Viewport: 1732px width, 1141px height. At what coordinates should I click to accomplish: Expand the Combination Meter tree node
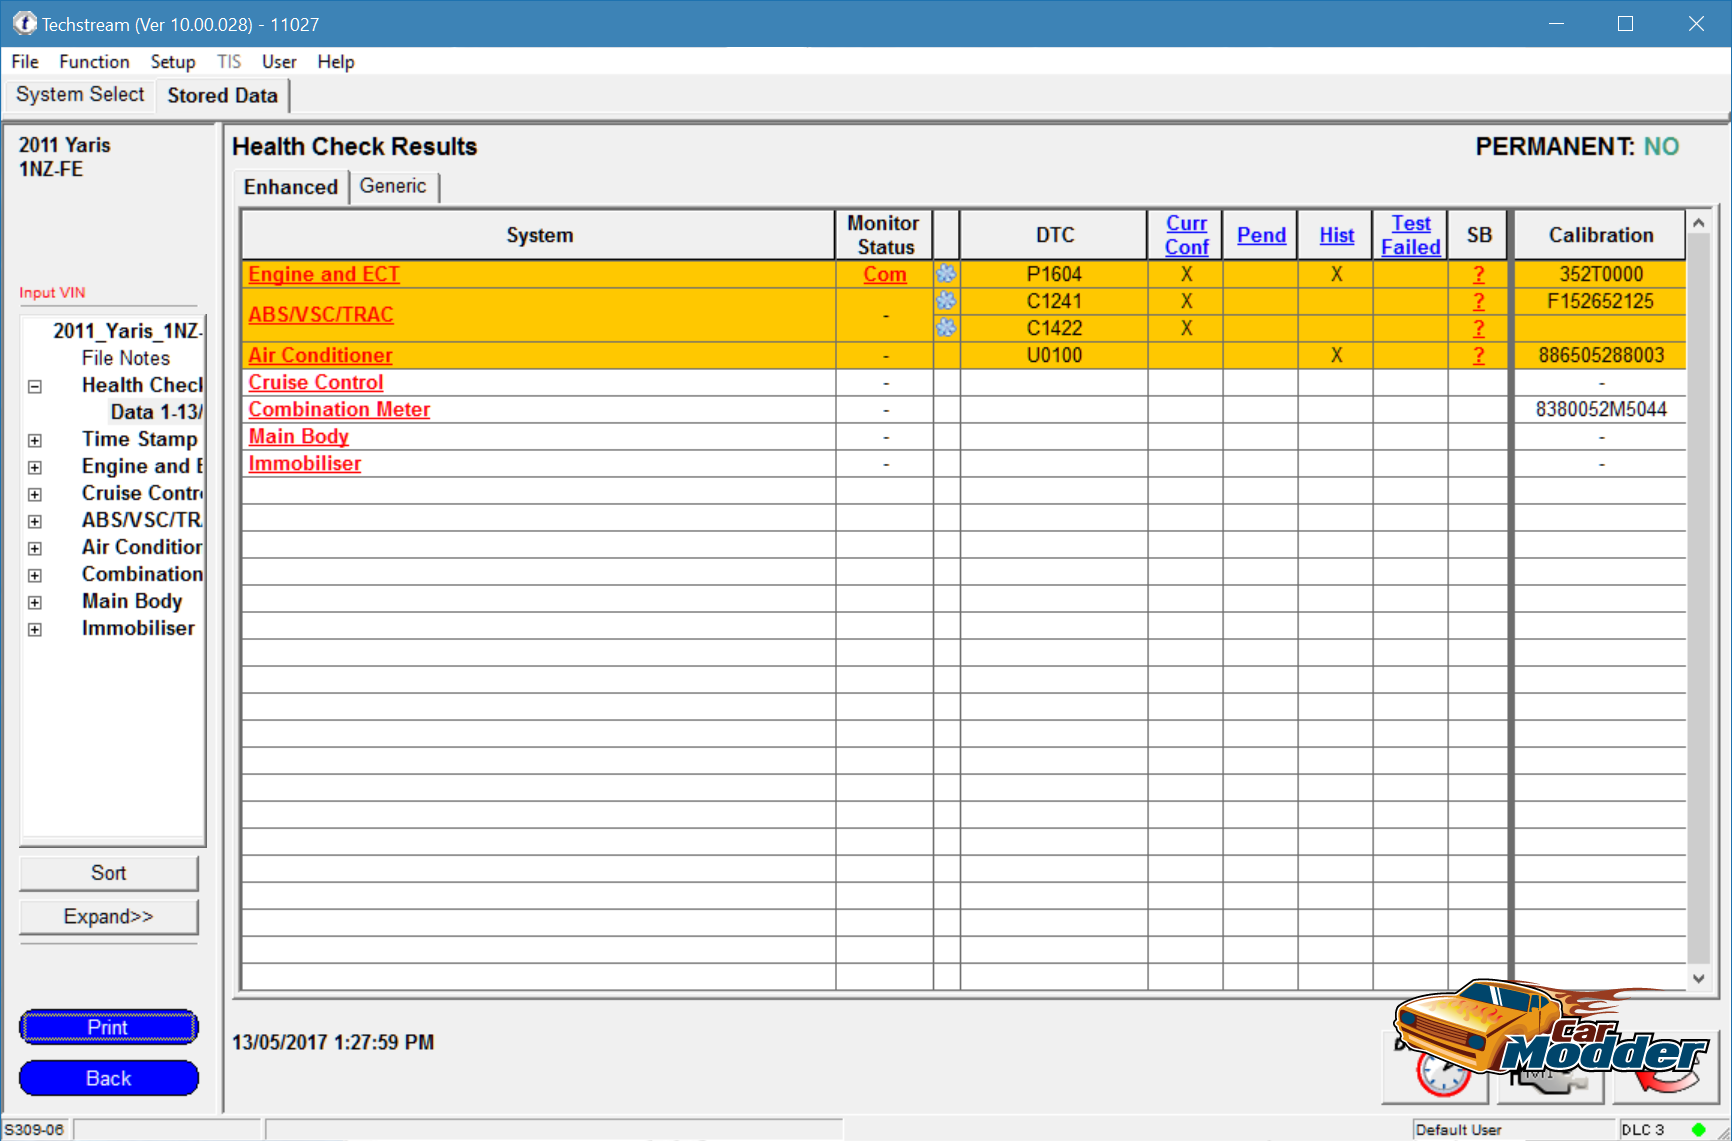point(35,575)
